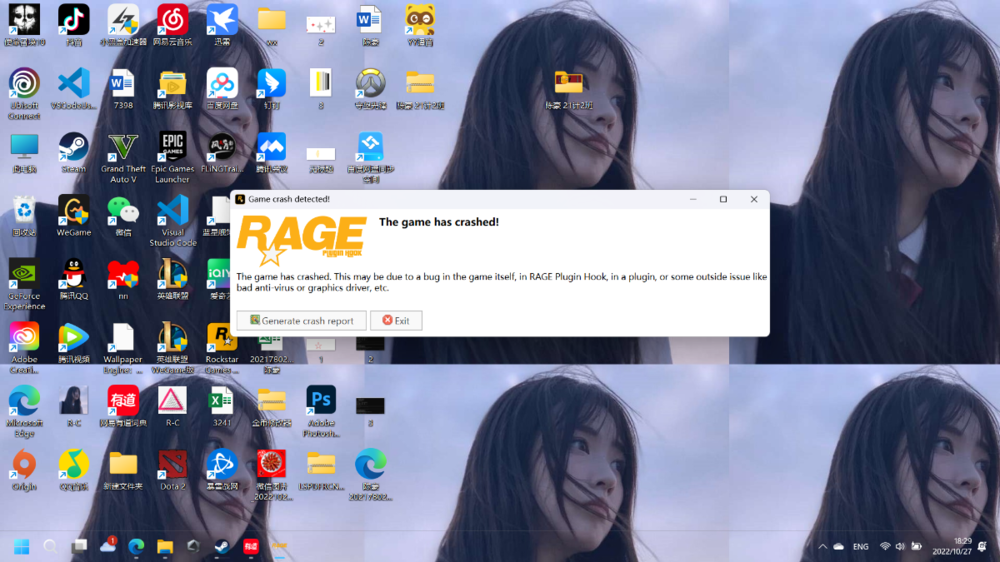
Task: Open the volume tray icon
Action: pyautogui.click(x=900, y=547)
